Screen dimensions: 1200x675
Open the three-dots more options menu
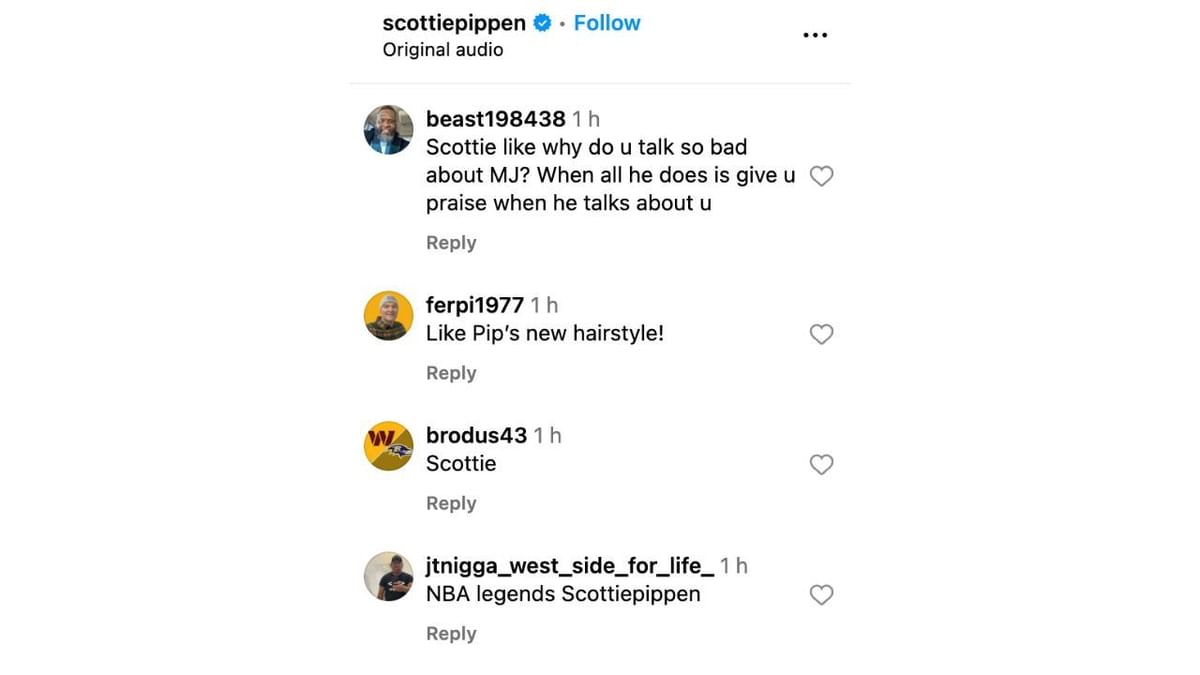point(815,35)
